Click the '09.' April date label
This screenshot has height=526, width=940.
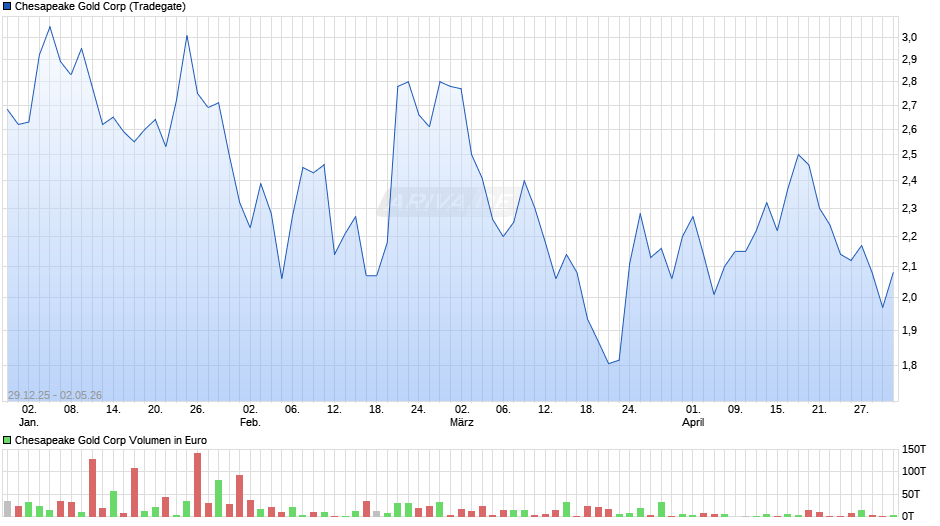[735, 410]
